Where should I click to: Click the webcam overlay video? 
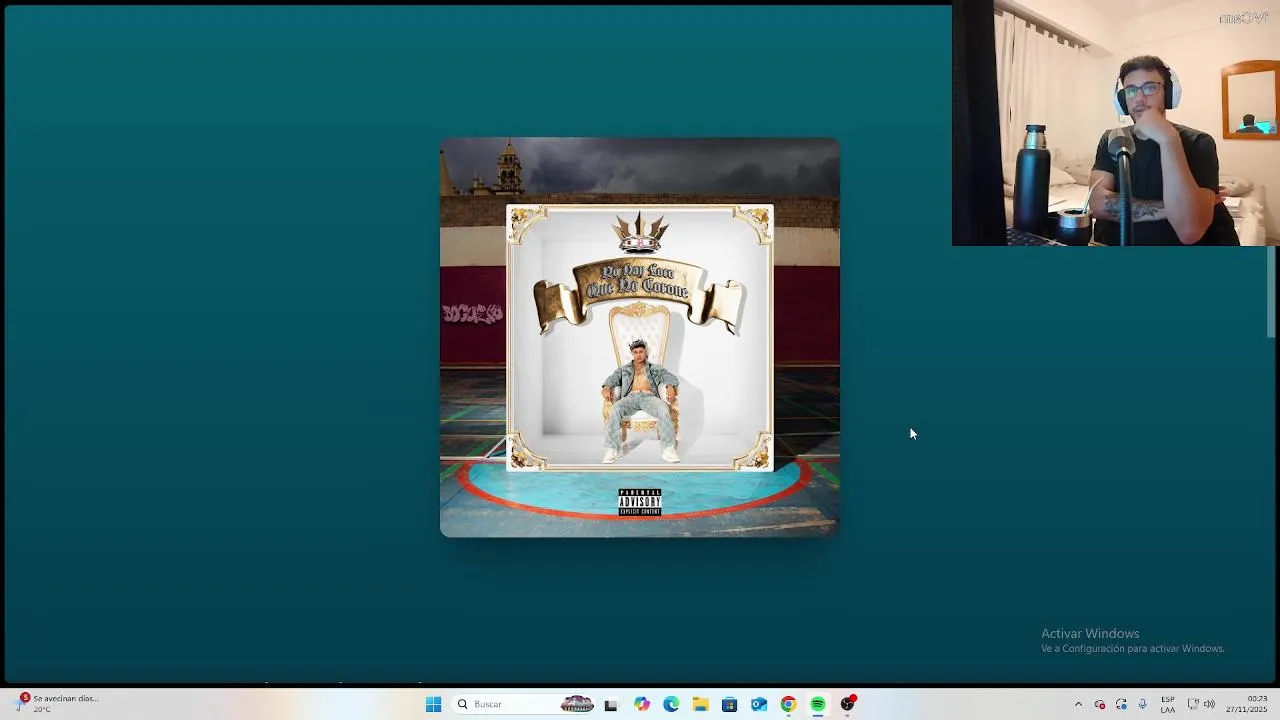tap(1116, 123)
